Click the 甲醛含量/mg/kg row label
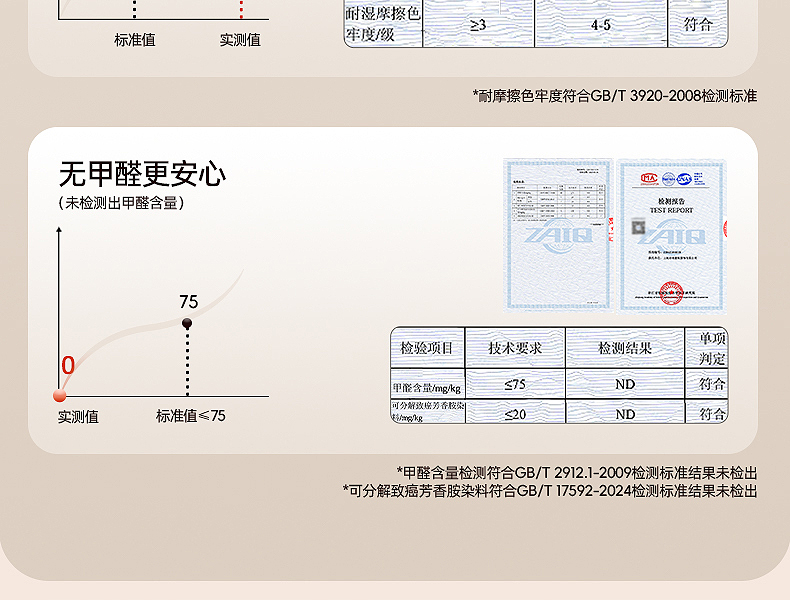 [x=427, y=387]
